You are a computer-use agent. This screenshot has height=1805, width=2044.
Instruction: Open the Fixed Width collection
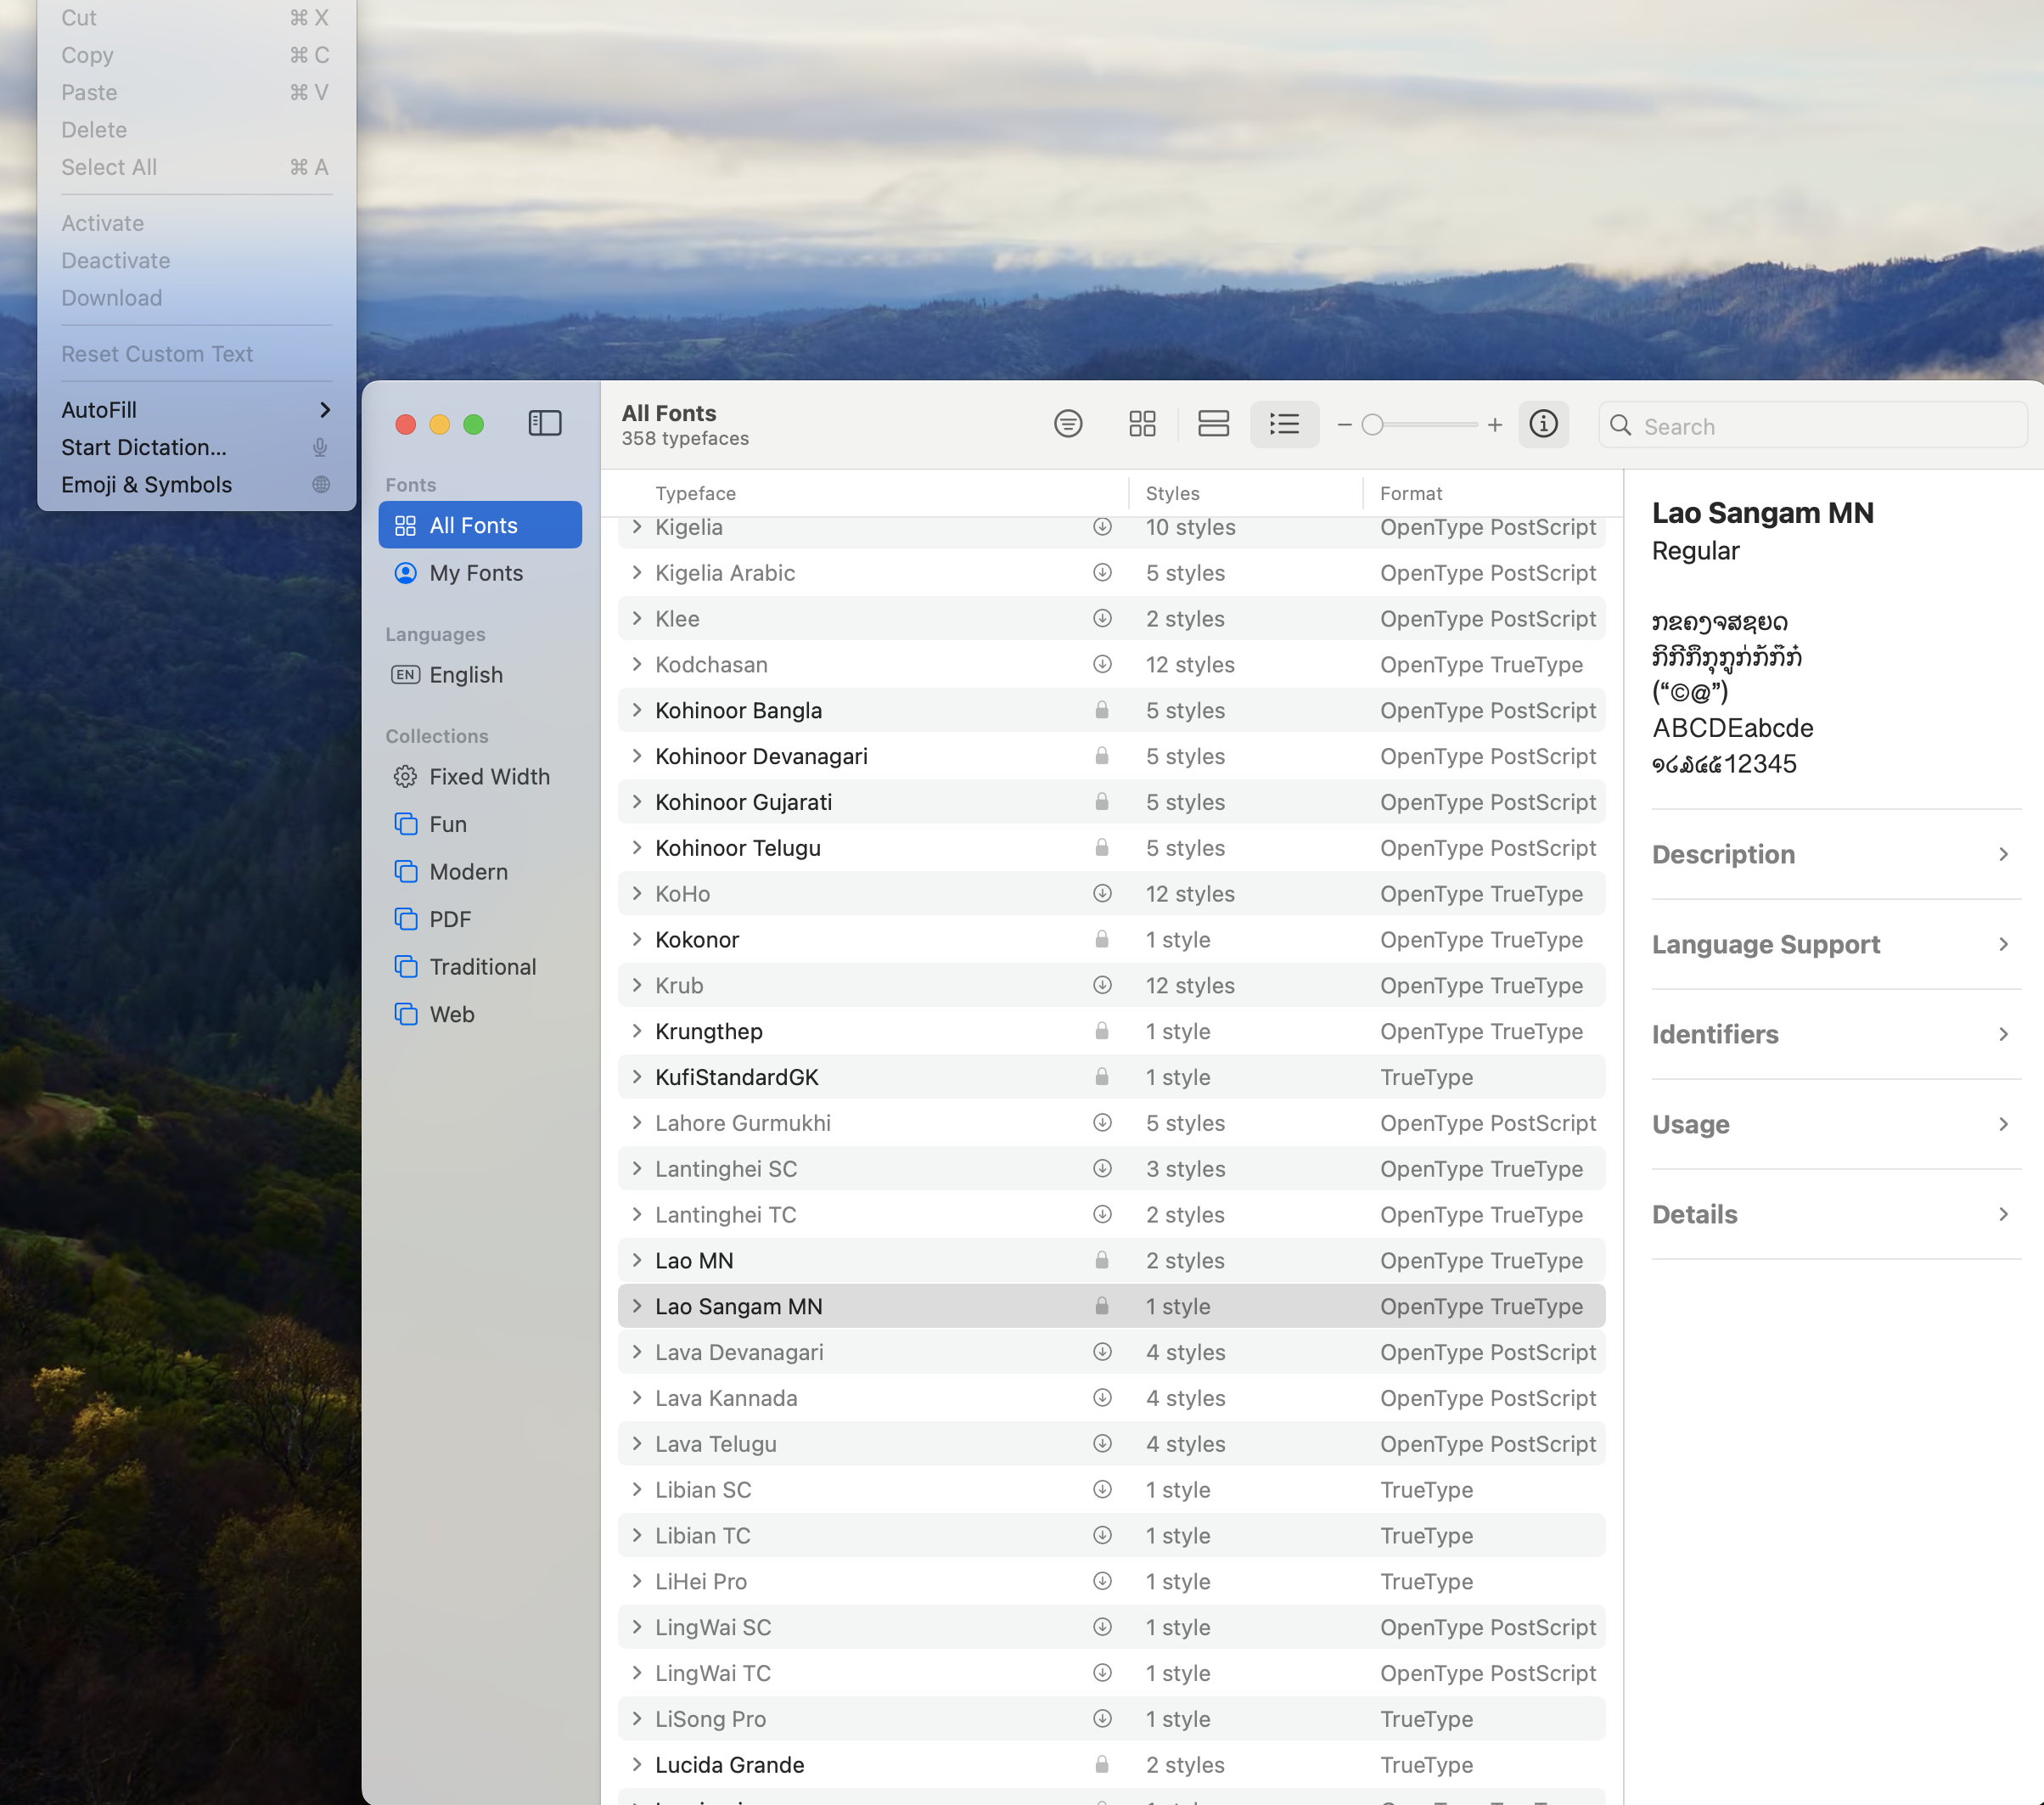pyautogui.click(x=489, y=777)
